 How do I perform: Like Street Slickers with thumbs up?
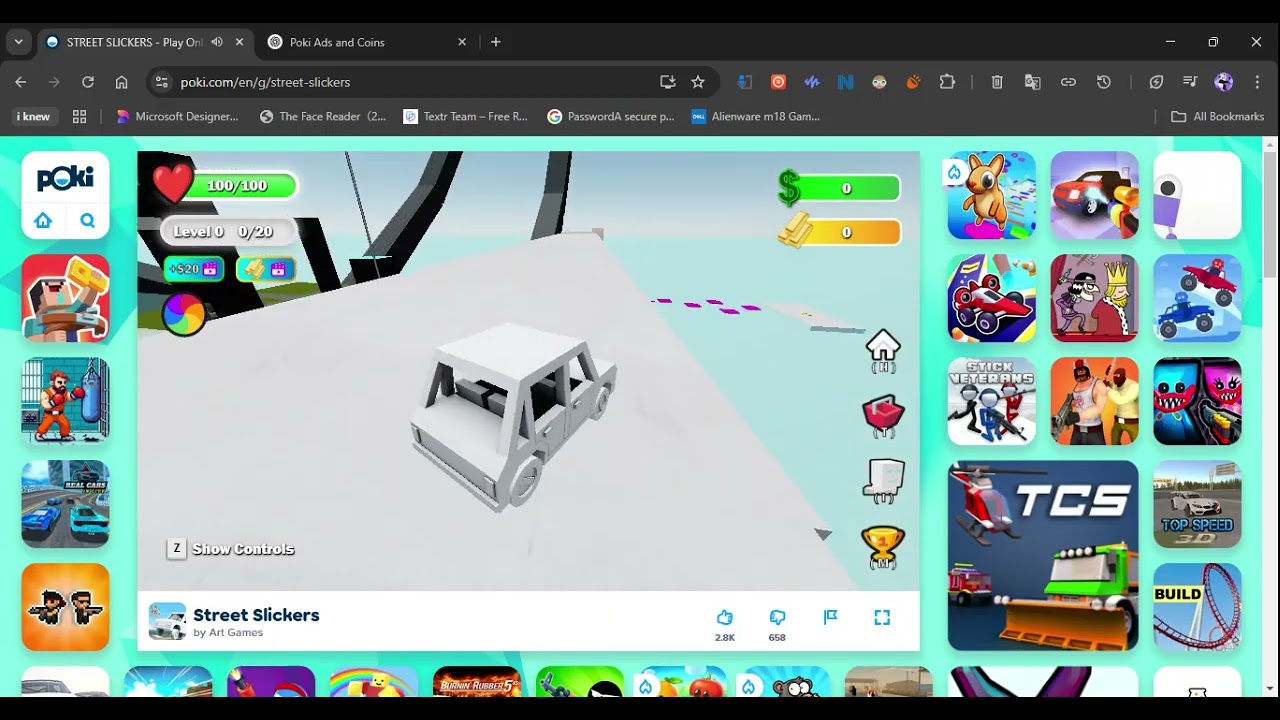coord(725,618)
